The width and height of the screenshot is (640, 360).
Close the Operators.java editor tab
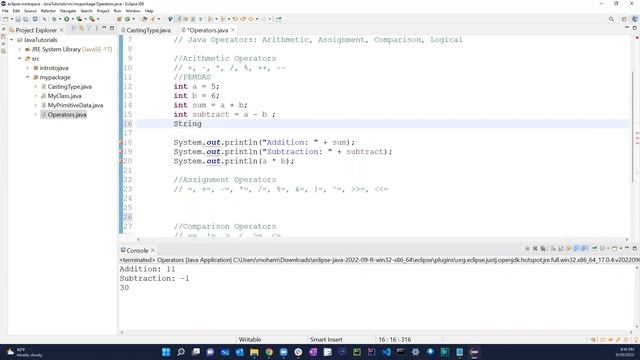click(x=233, y=30)
